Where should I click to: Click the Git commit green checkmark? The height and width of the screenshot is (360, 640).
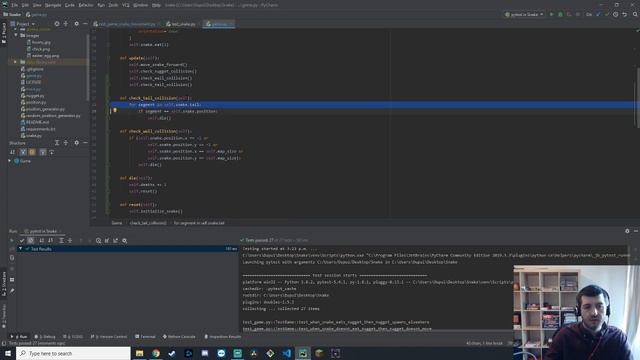[x=607, y=14]
